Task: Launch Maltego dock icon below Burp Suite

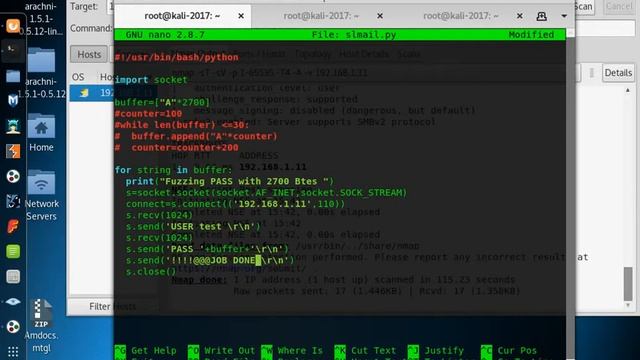Action: [x=13, y=176]
